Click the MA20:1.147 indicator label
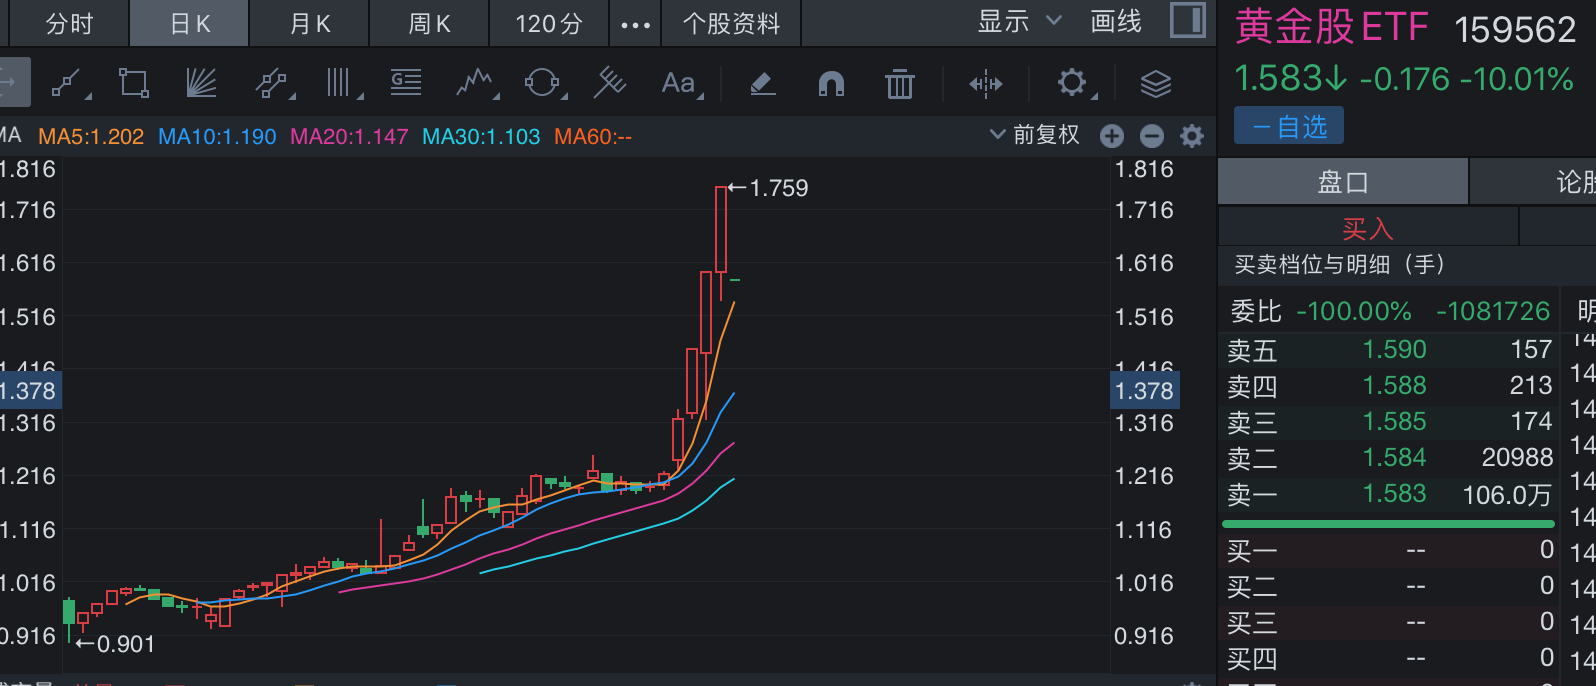 click(x=349, y=136)
